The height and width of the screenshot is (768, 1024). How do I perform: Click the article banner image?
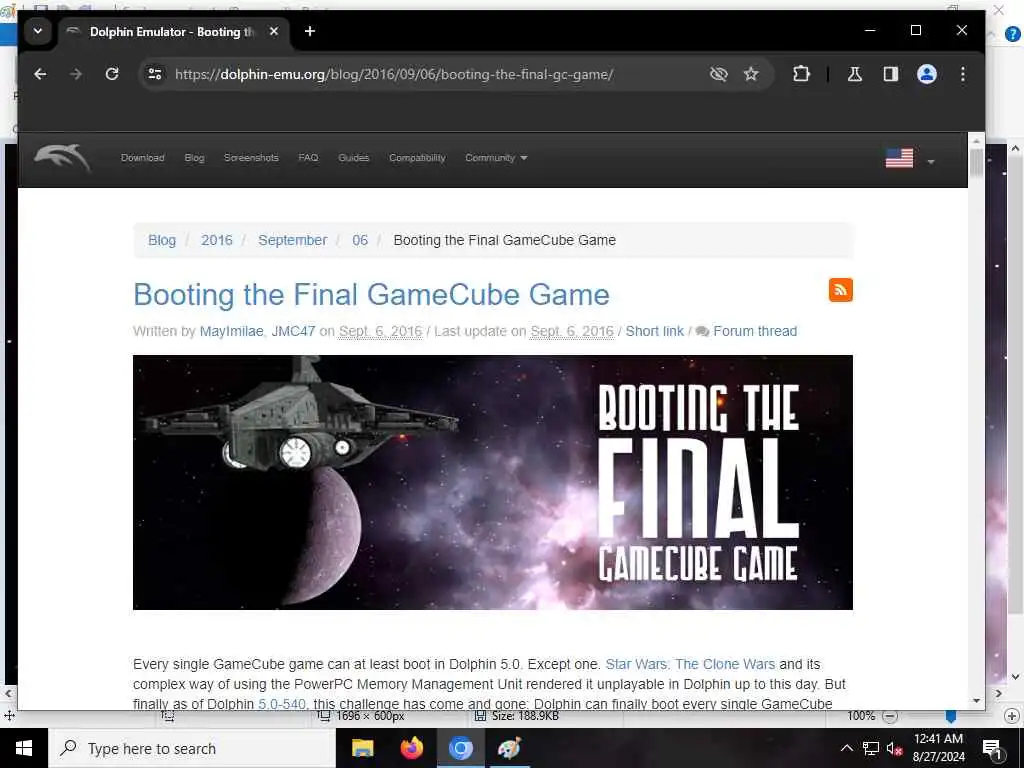coord(492,482)
